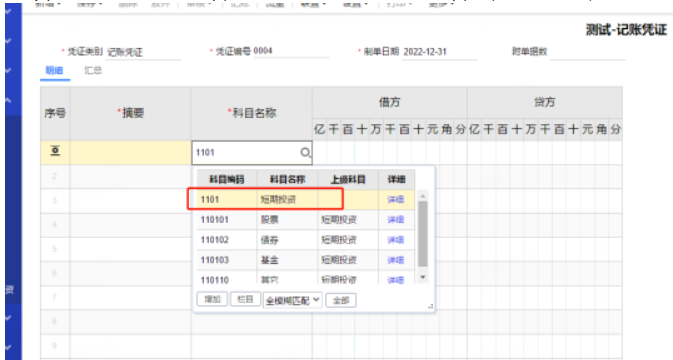Click the 借方 column header

(x=390, y=102)
